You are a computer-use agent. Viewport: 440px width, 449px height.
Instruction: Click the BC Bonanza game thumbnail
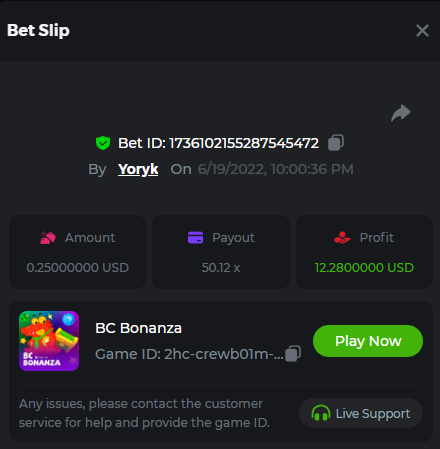(49, 341)
